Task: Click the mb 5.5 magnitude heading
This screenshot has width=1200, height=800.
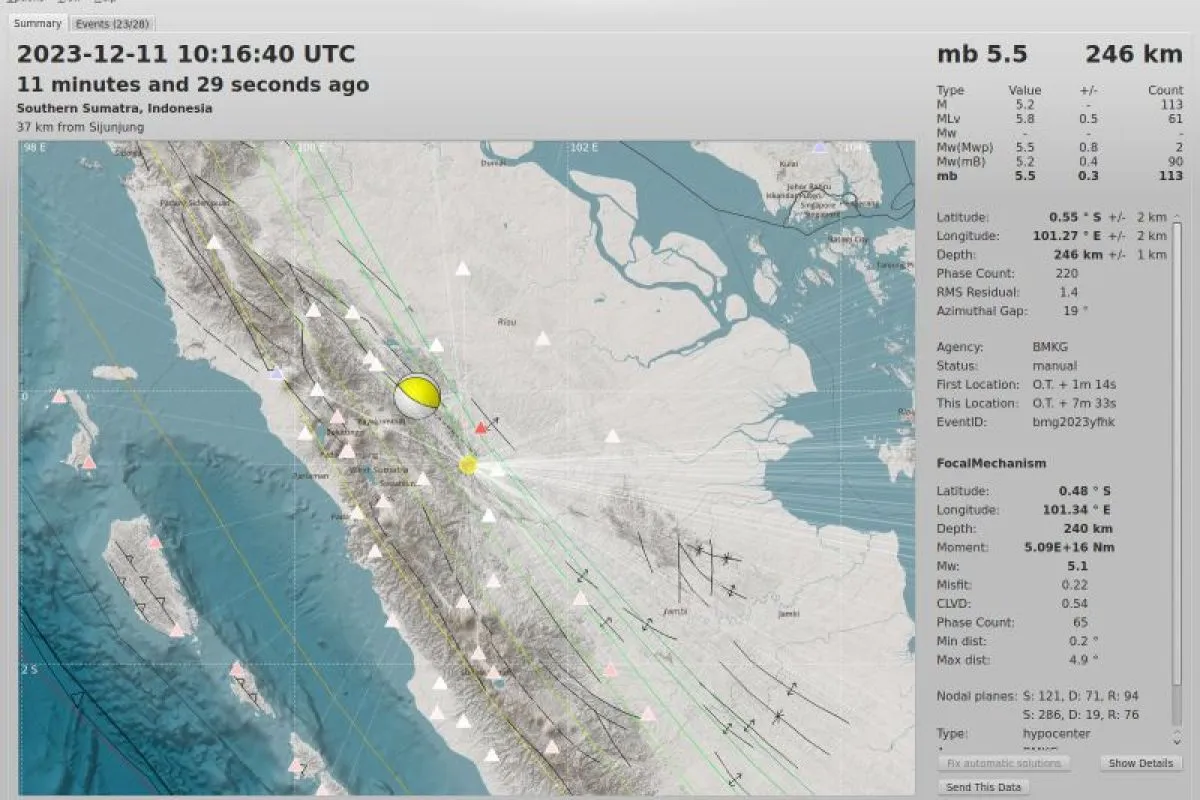Action: (982, 54)
